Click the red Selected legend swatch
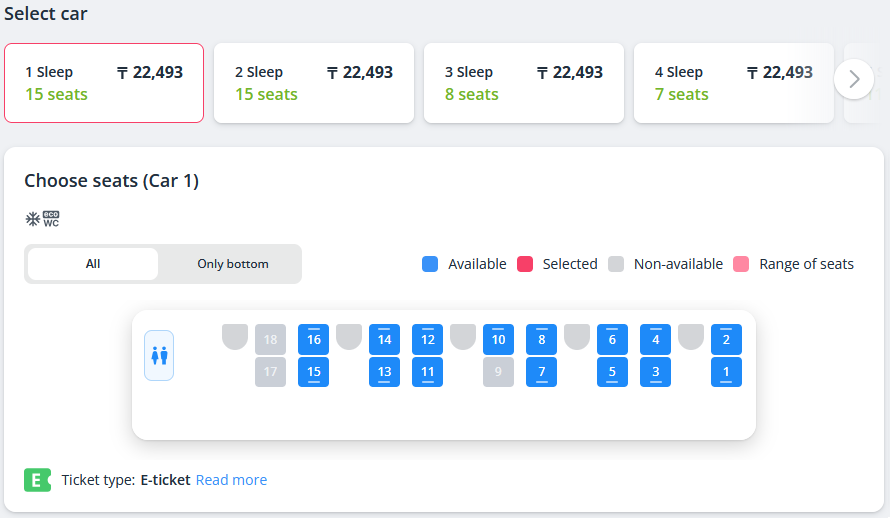This screenshot has width=890, height=518. coord(525,264)
